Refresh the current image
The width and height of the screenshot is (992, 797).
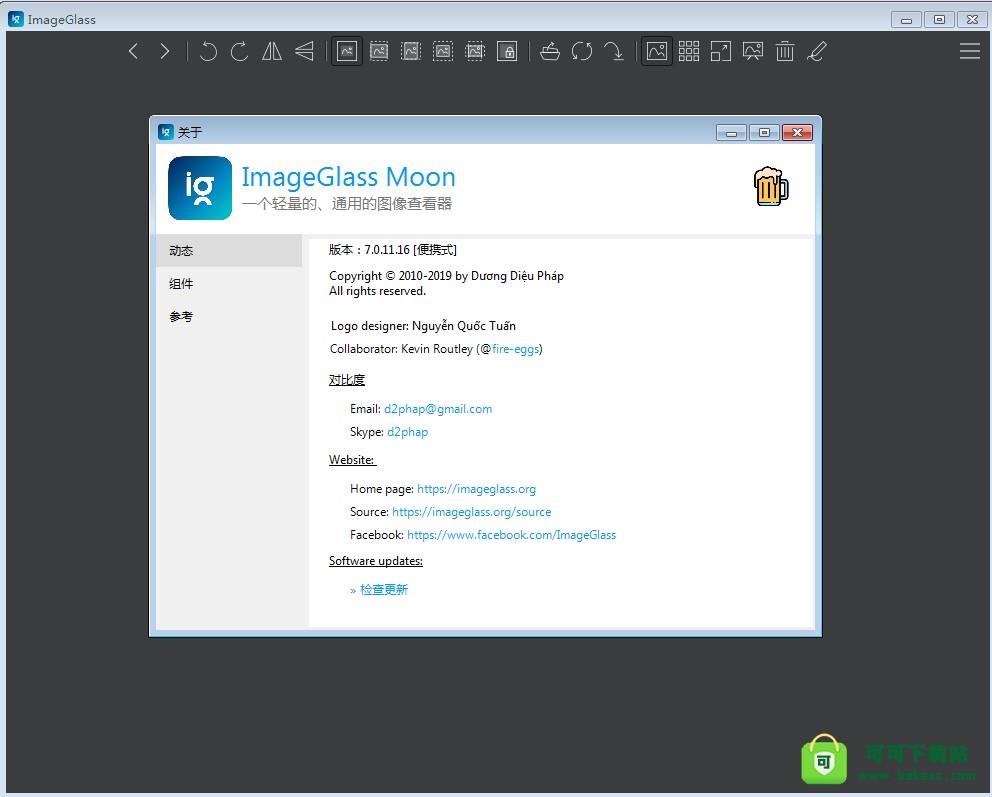pos(582,51)
